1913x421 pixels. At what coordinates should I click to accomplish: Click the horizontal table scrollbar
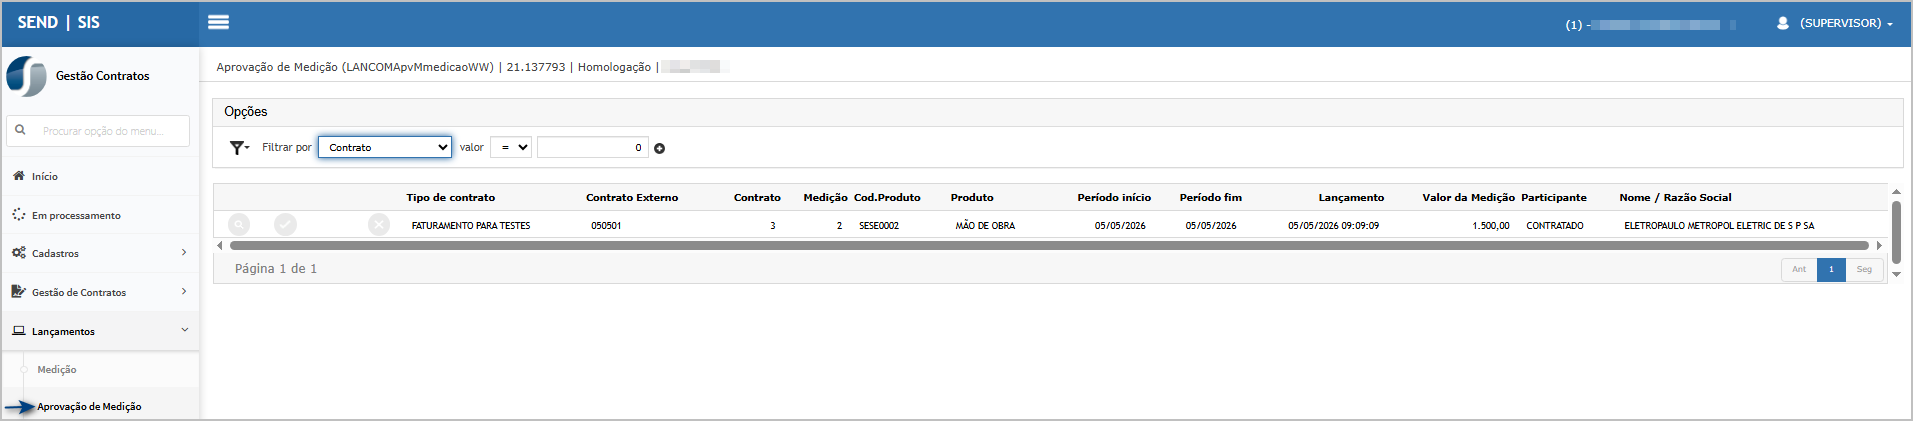1049,245
